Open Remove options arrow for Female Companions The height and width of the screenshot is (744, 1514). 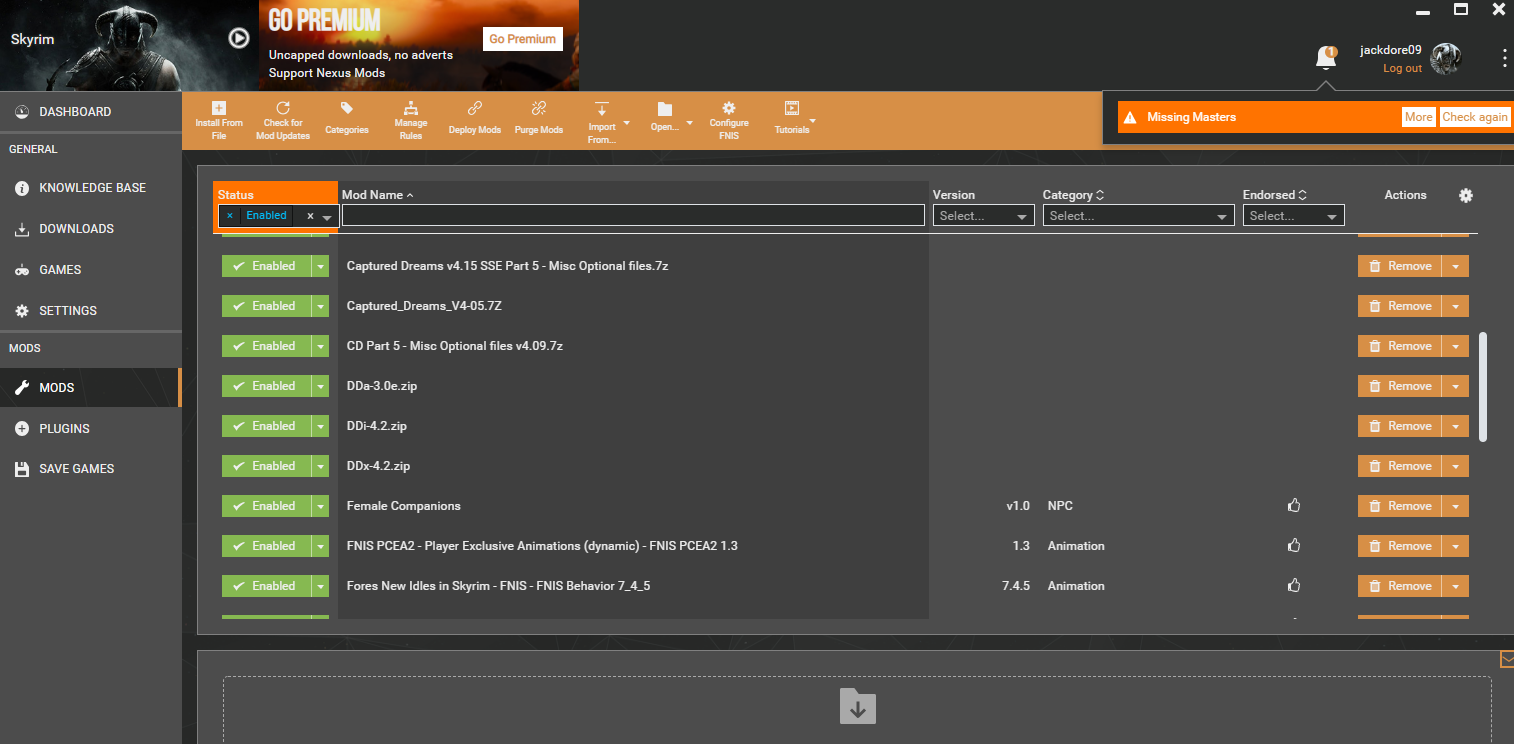1455,506
